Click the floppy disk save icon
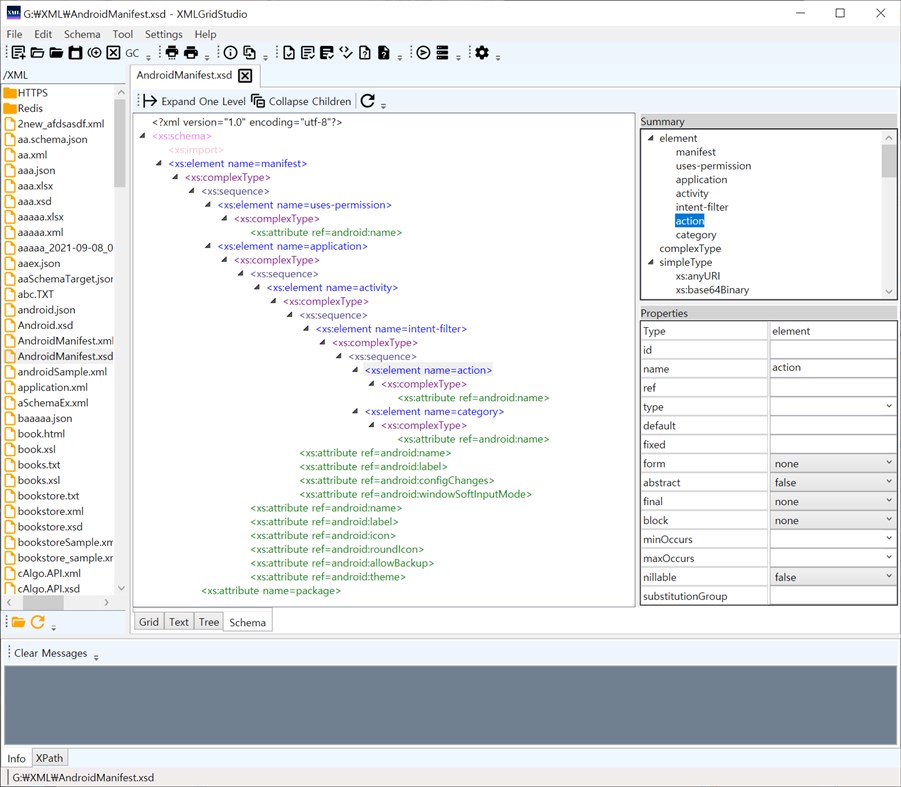Image resolution: width=901 pixels, height=787 pixels. [x=75, y=53]
